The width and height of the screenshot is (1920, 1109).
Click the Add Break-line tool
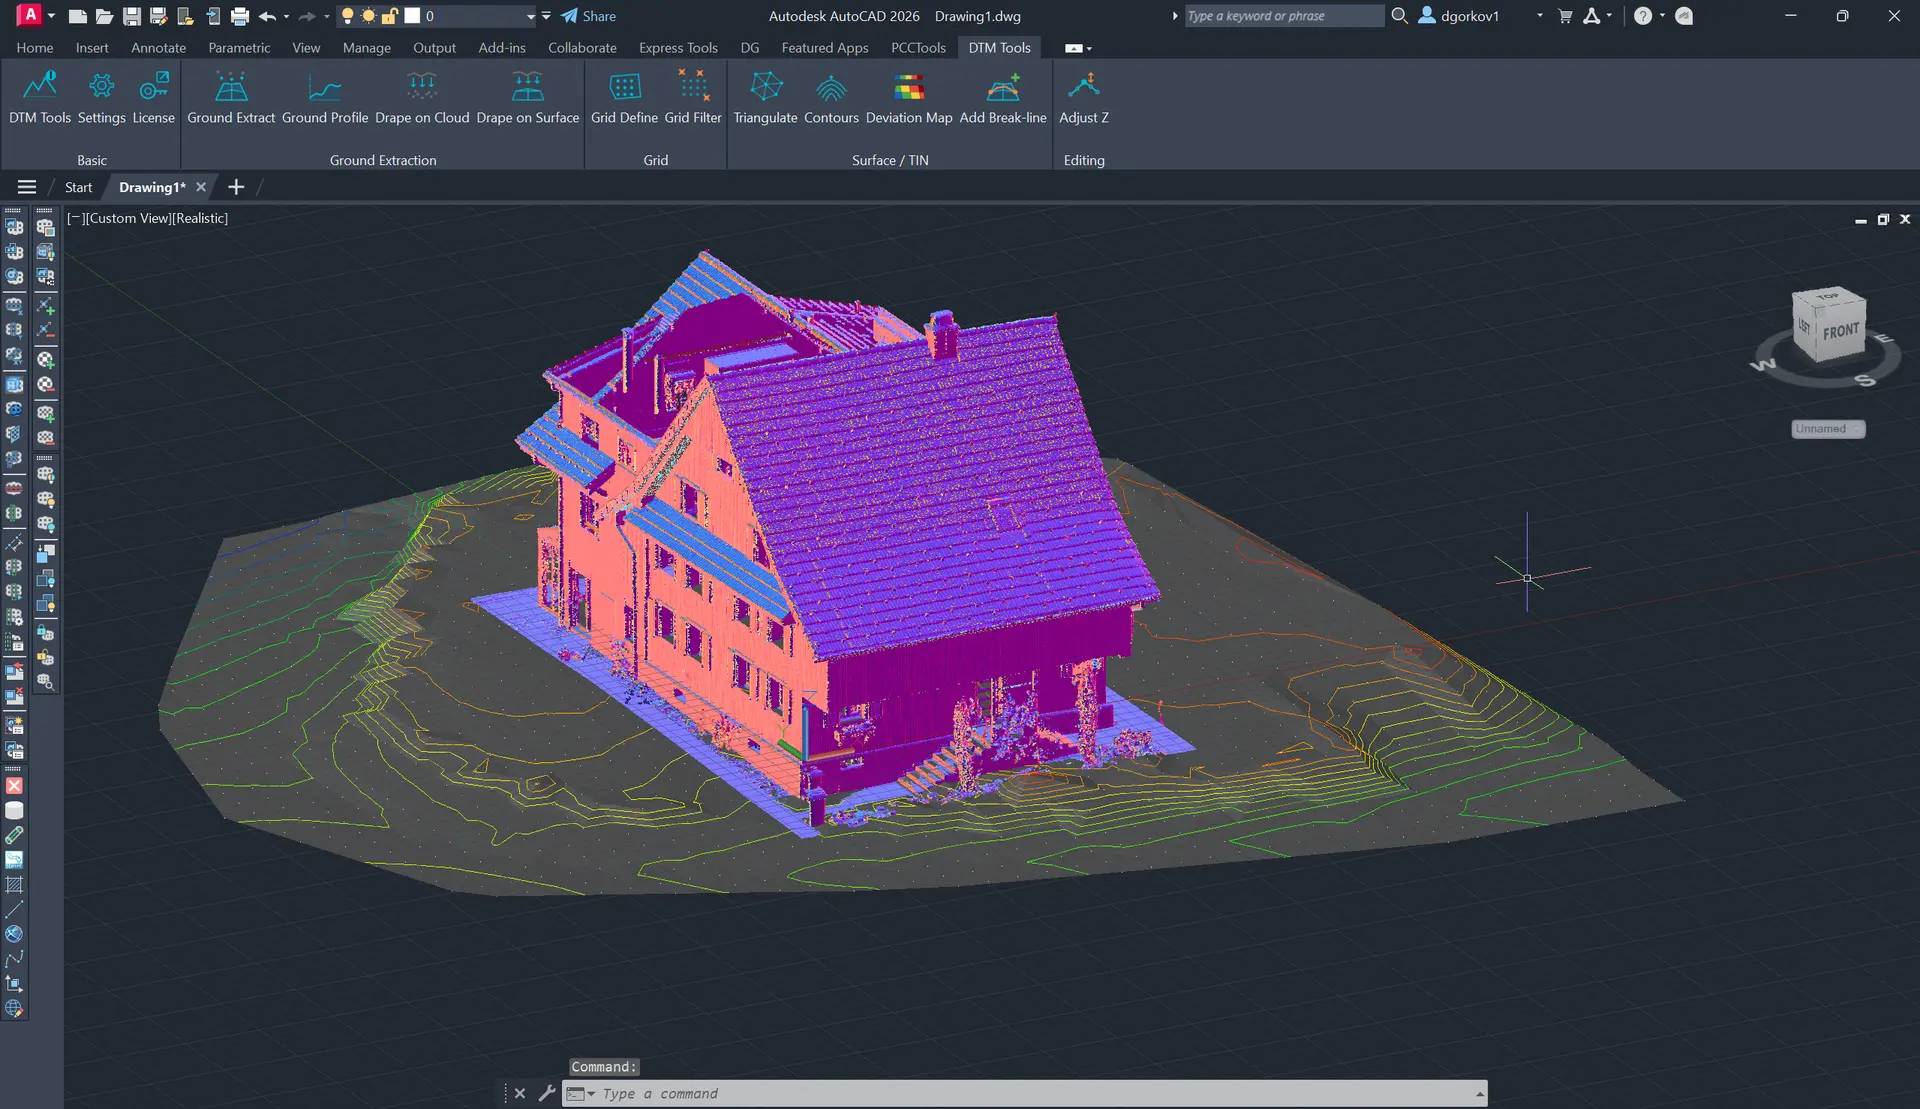pyautogui.click(x=1003, y=98)
